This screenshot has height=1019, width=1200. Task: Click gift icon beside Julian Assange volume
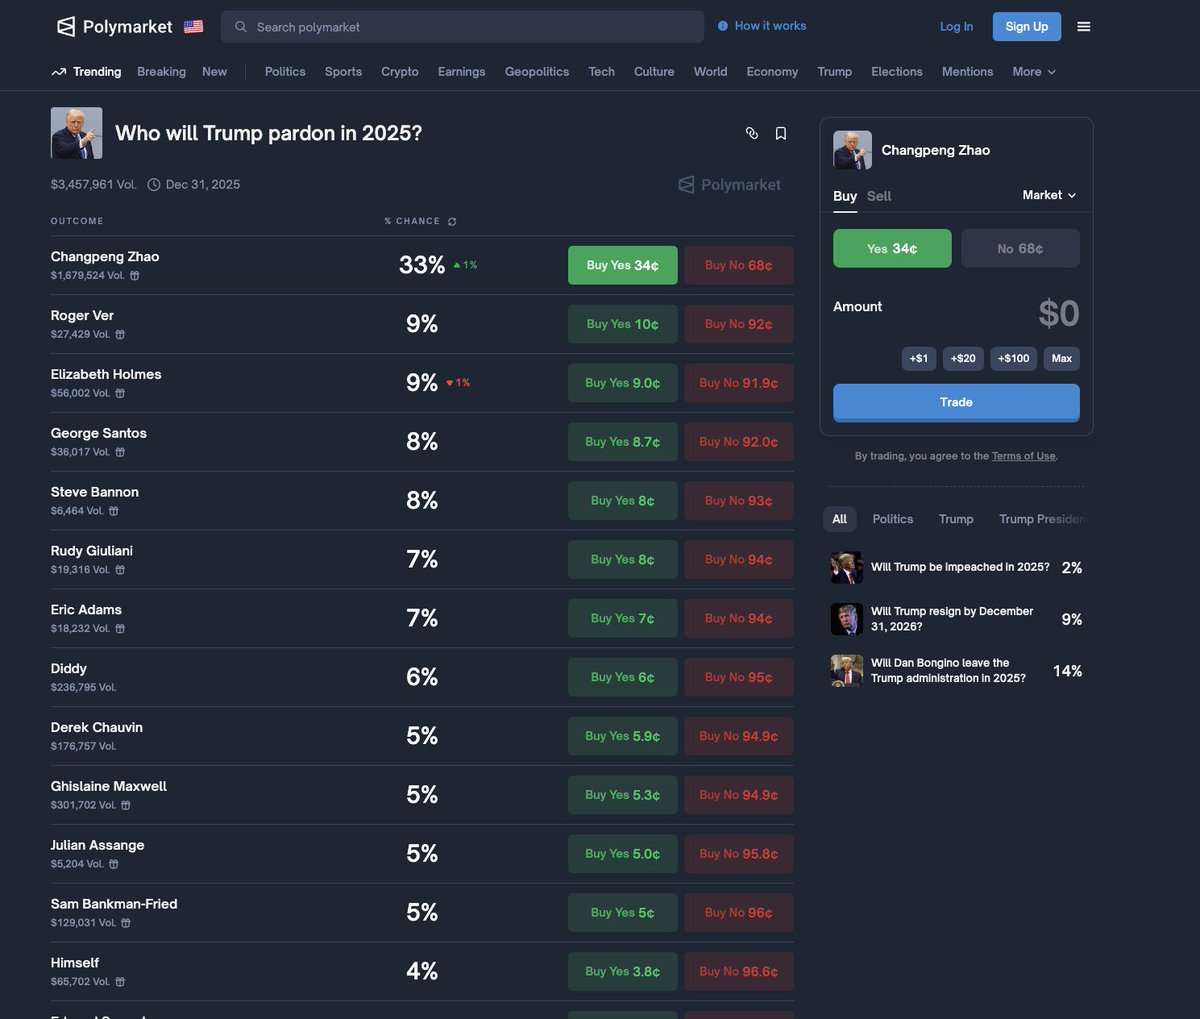click(x=114, y=864)
